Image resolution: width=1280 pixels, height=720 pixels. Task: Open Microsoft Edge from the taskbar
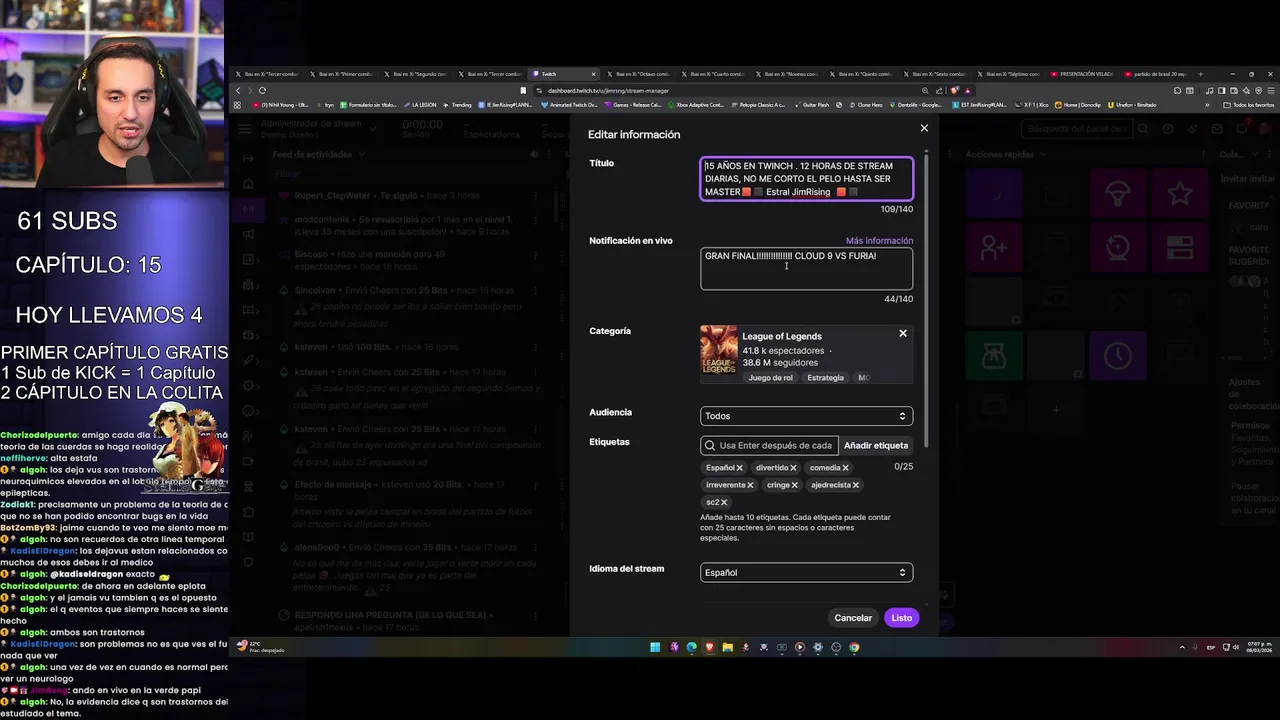[x=691, y=647]
